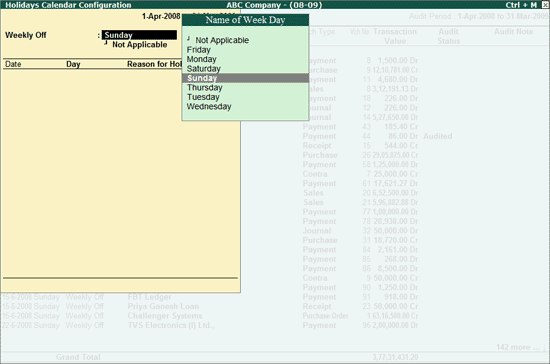Viewport: 550px width, 364px height.
Task: Select Thursday from the list
Action: click(204, 88)
